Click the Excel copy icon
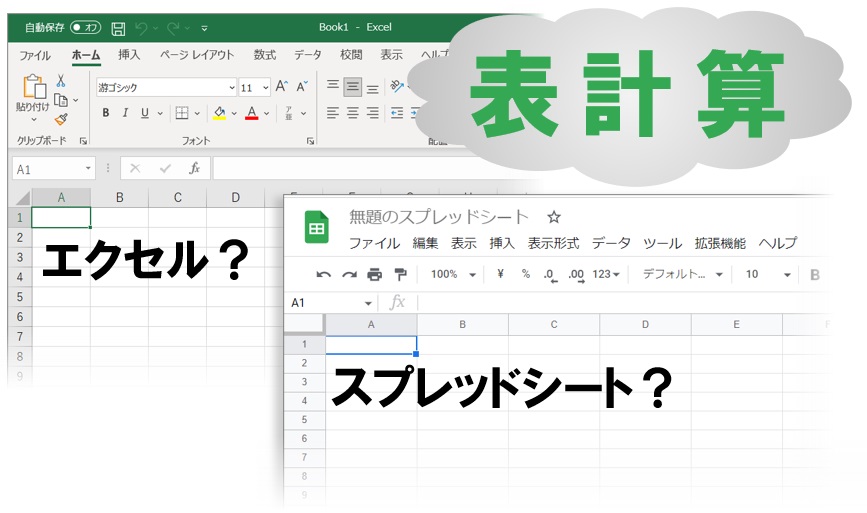Image resolution: width=867 pixels, height=513 pixels. pos(61,100)
